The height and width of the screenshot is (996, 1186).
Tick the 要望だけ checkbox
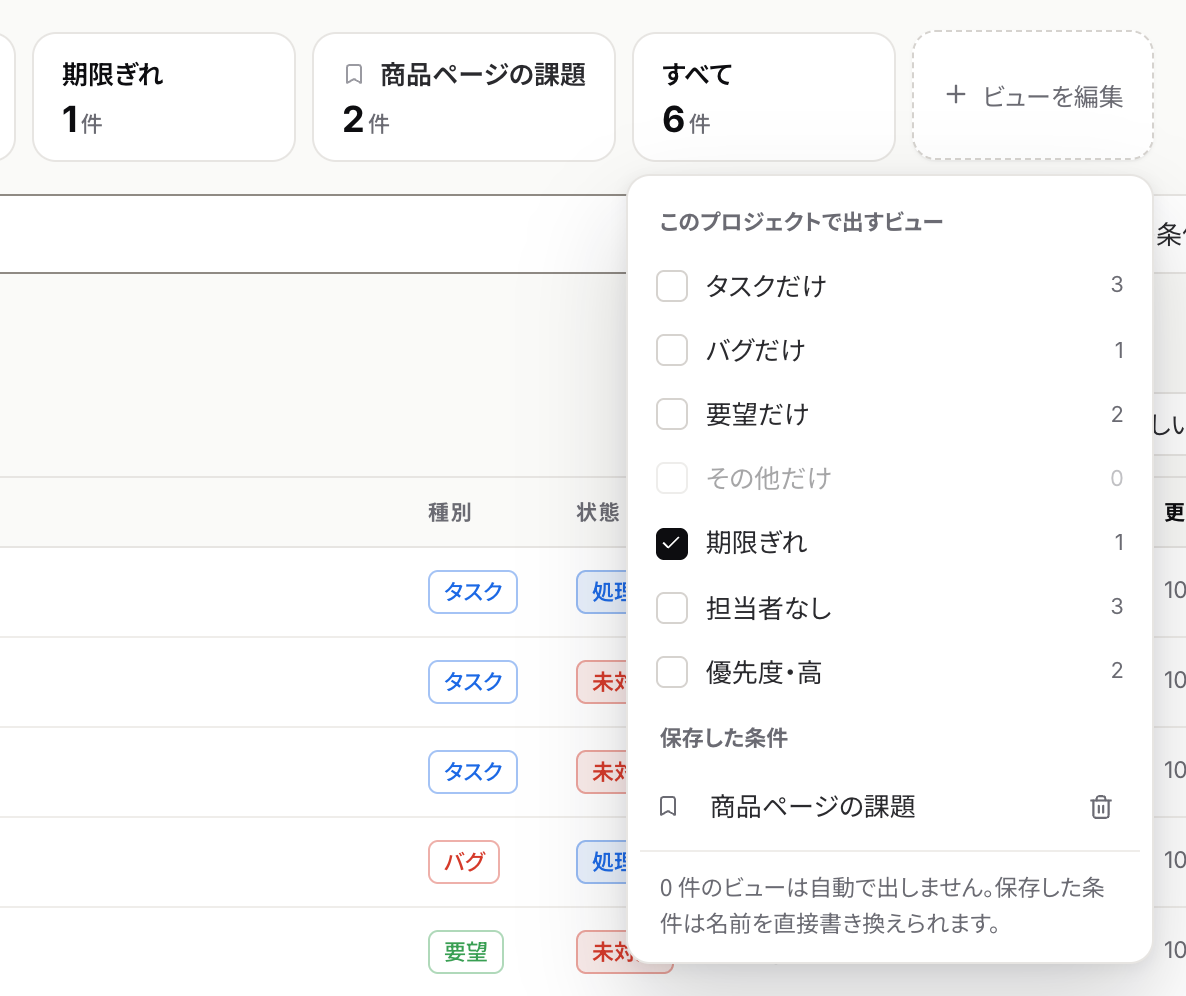672,414
